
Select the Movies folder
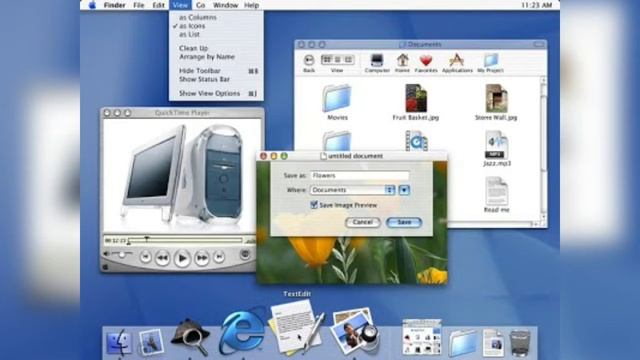click(x=337, y=102)
